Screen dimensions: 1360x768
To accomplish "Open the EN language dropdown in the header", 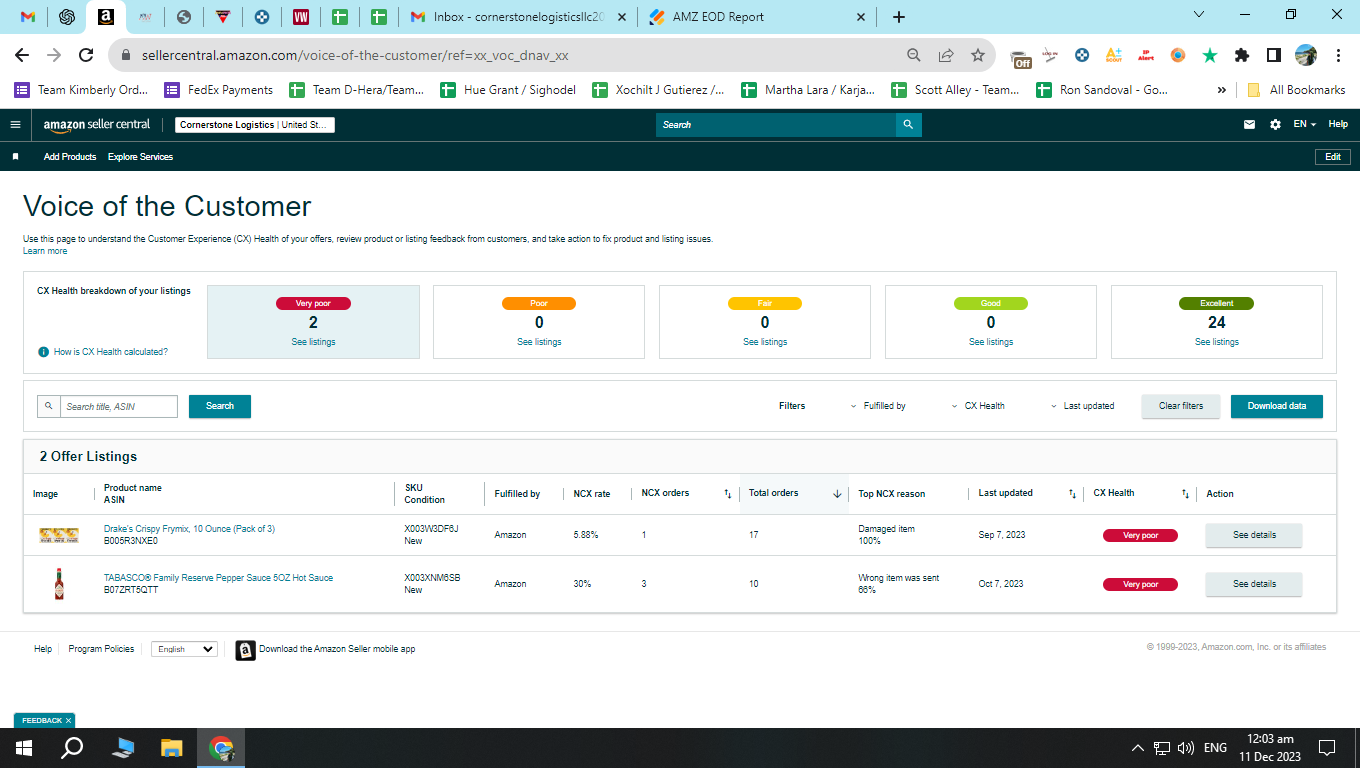I will pos(1303,125).
